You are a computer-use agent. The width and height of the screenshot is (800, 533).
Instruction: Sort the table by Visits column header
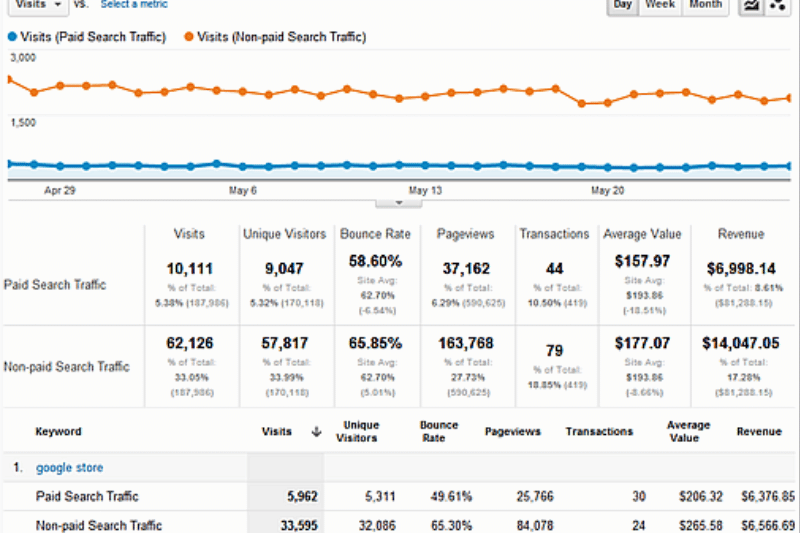pos(277,432)
